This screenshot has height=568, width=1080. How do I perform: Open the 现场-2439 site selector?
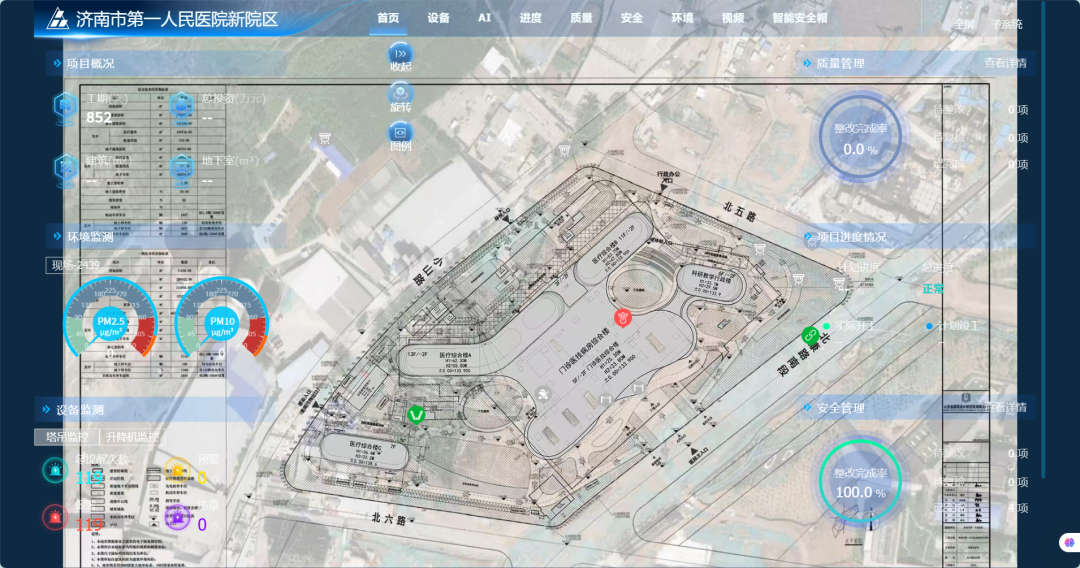click(x=76, y=265)
